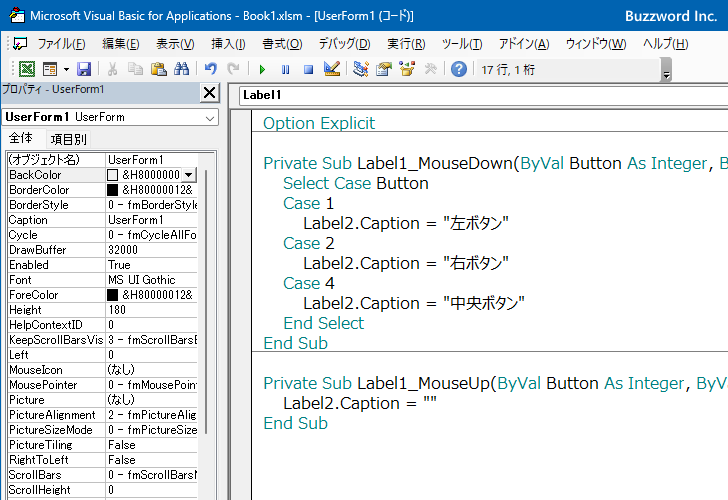Switch to the 項目別 tab
The width and height of the screenshot is (728, 500).
pos(68,139)
